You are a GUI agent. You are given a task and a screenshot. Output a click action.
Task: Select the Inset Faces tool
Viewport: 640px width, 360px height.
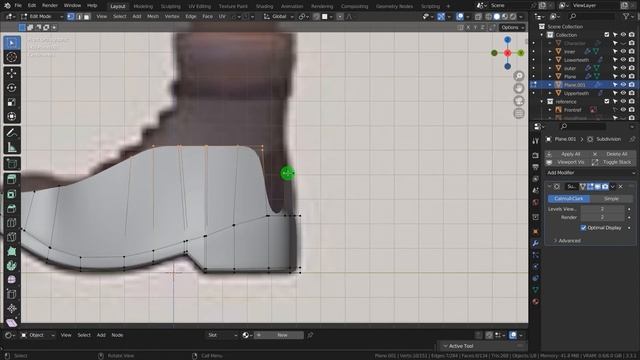[x=11, y=194]
